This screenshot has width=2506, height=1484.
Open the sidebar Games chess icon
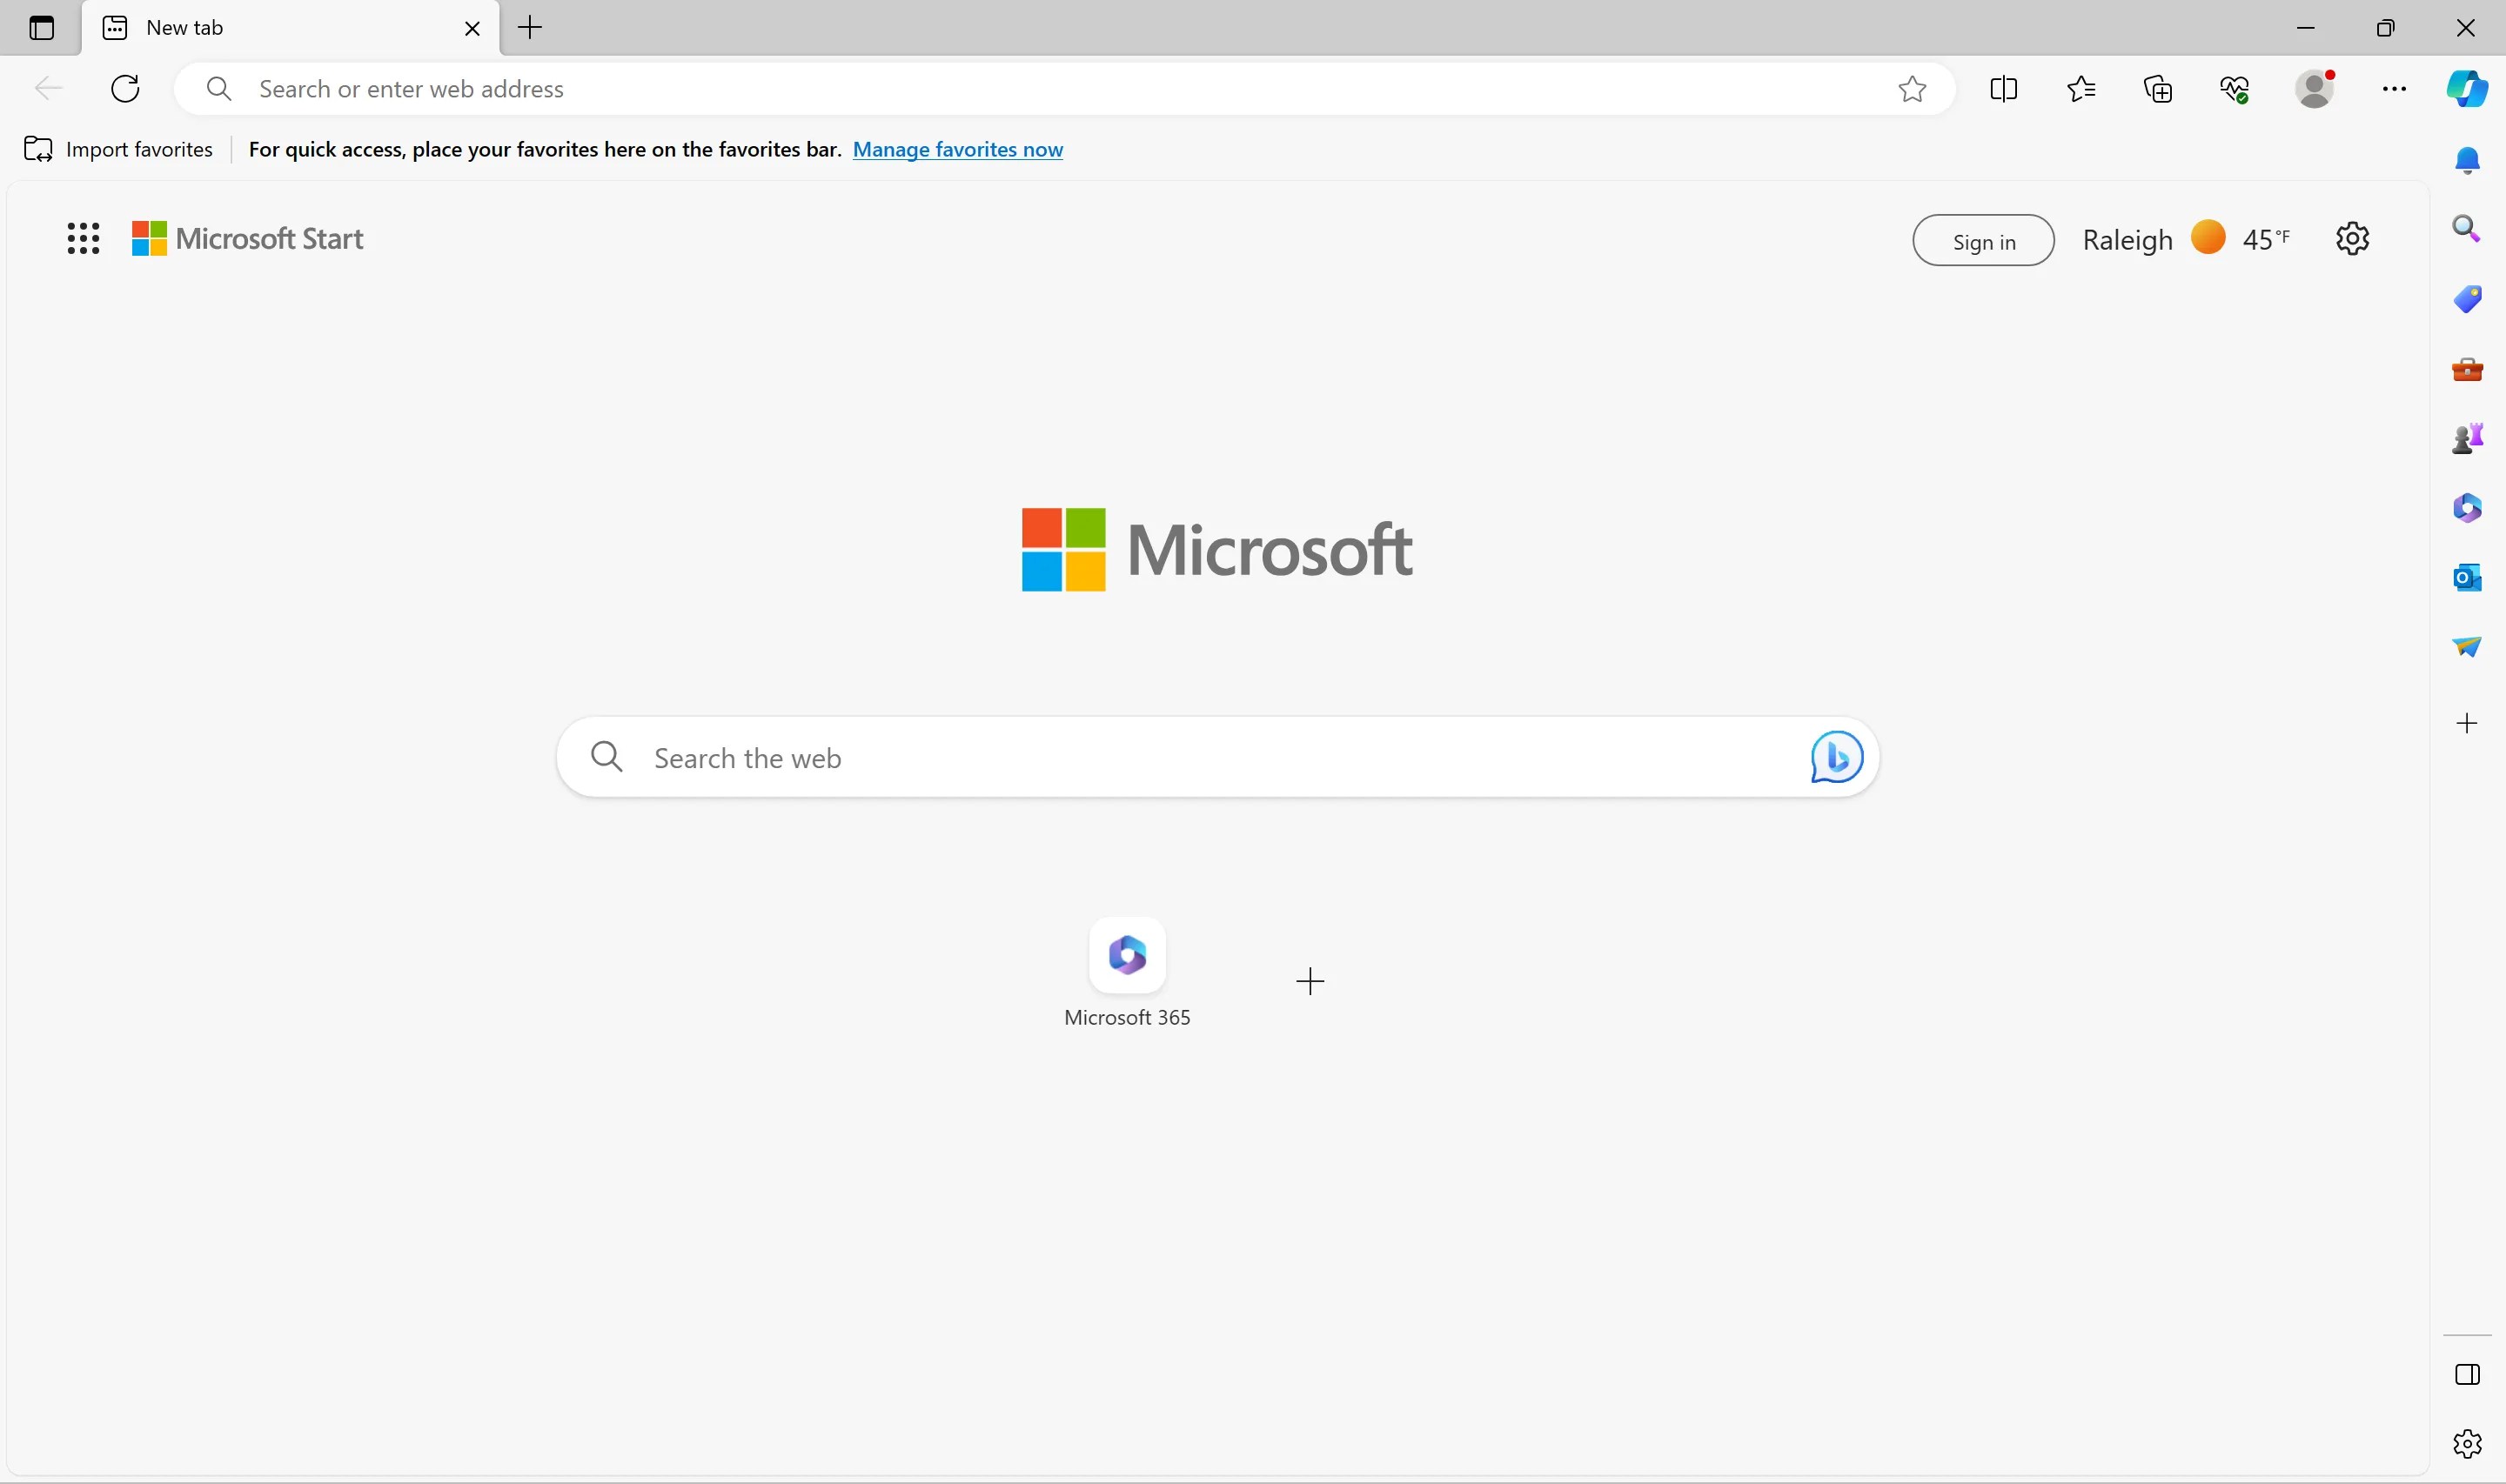point(2466,438)
